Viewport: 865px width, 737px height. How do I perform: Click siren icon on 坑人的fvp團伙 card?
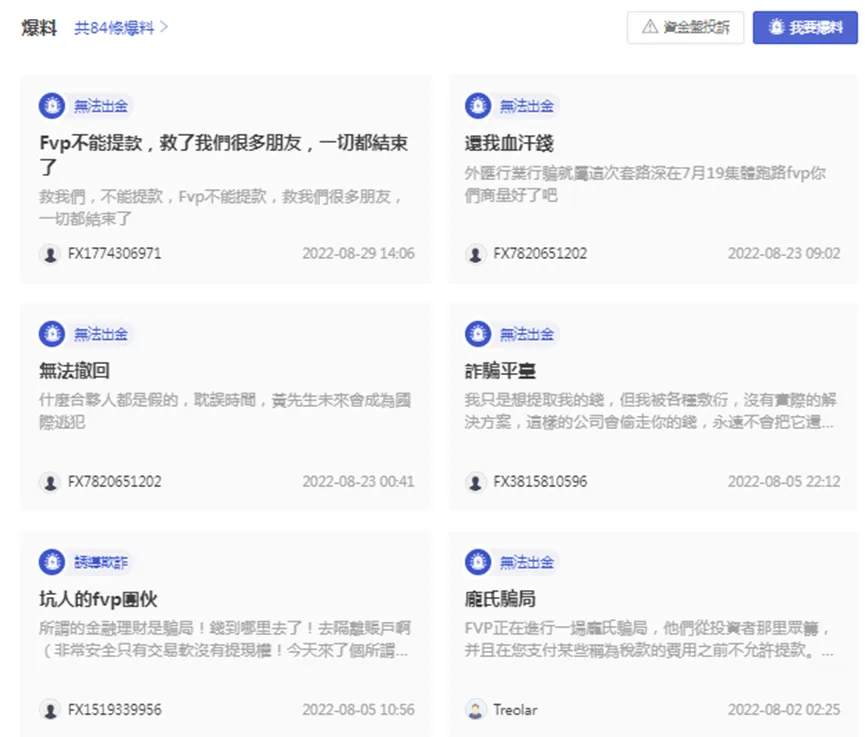pyautogui.click(x=52, y=562)
